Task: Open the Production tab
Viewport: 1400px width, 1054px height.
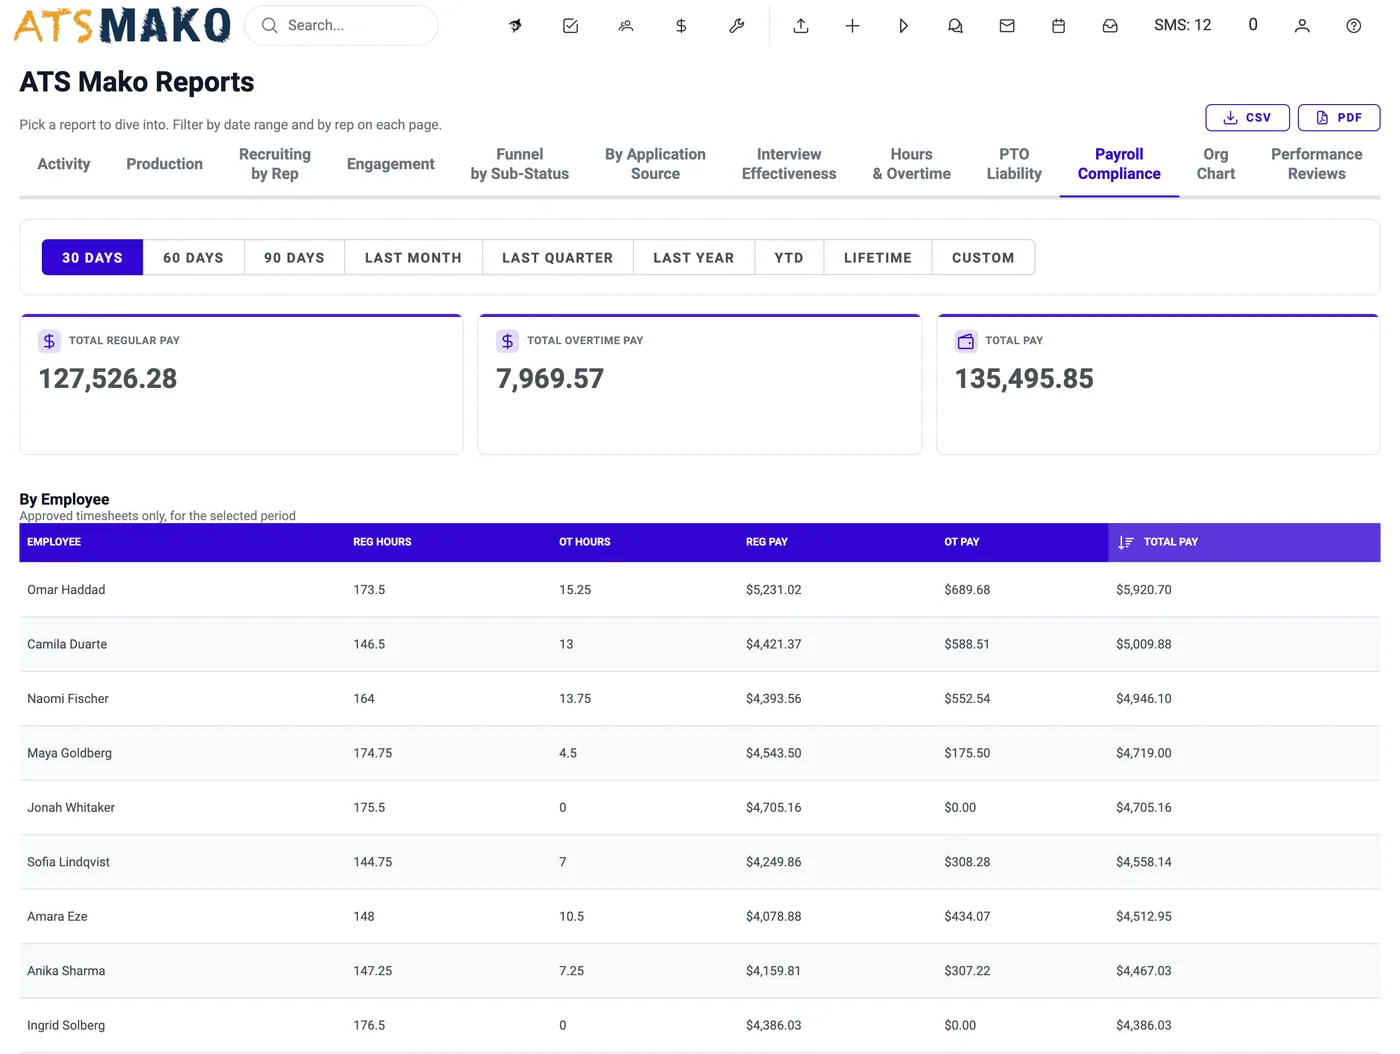Action: (x=165, y=164)
